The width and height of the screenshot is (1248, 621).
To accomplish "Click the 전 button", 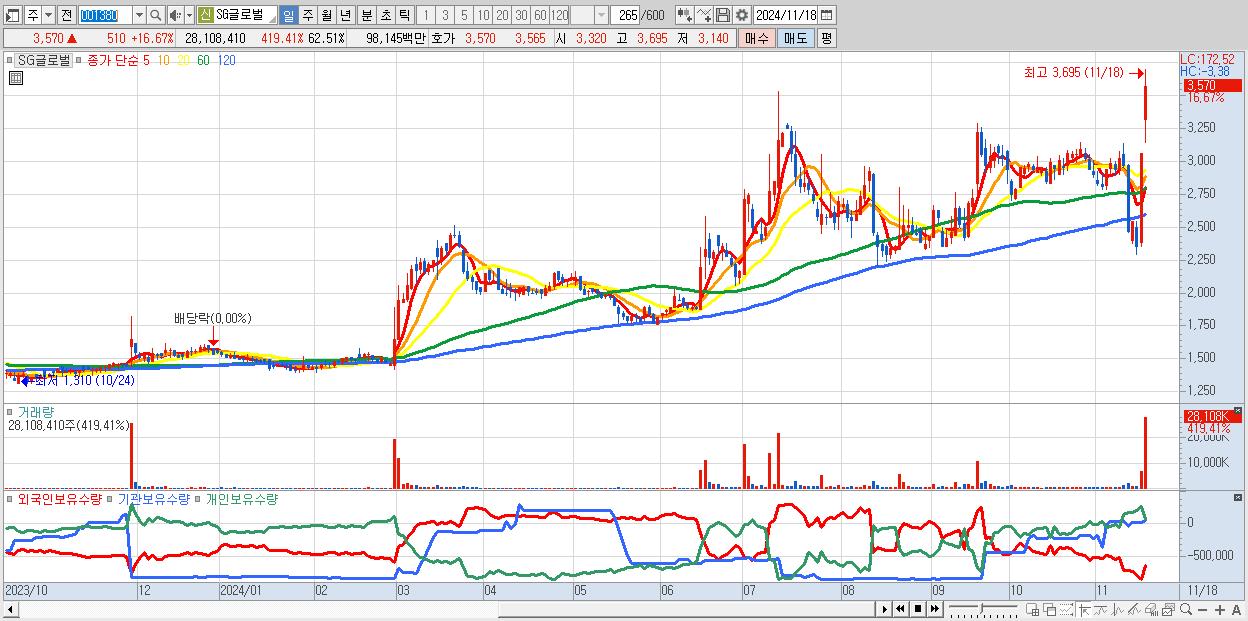I will [x=66, y=15].
